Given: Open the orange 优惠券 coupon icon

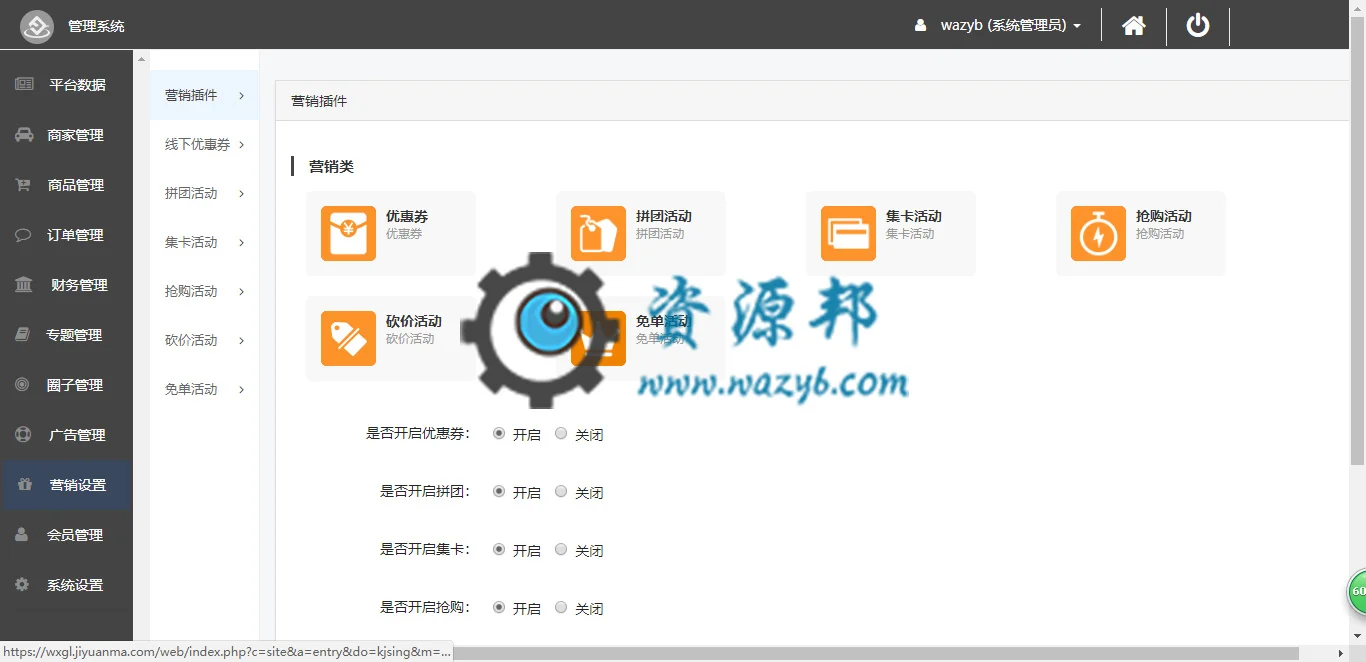Looking at the screenshot, I should click(348, 233).
